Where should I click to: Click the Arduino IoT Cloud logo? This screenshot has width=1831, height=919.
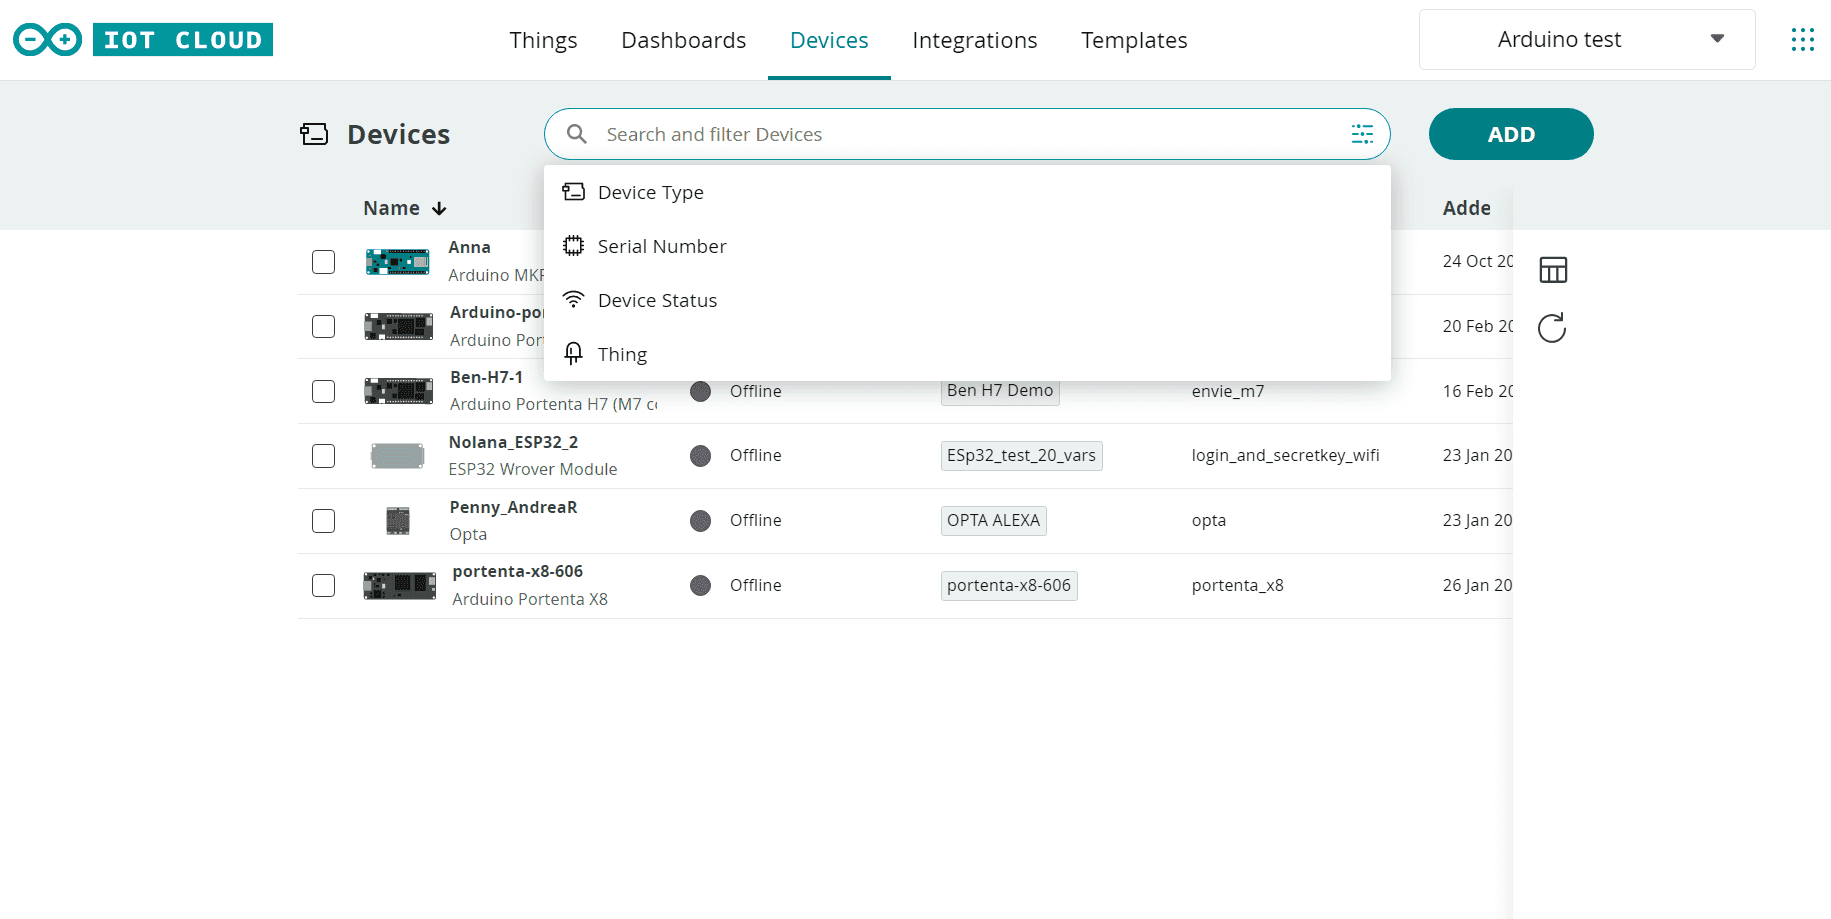[x=143, y=40]
